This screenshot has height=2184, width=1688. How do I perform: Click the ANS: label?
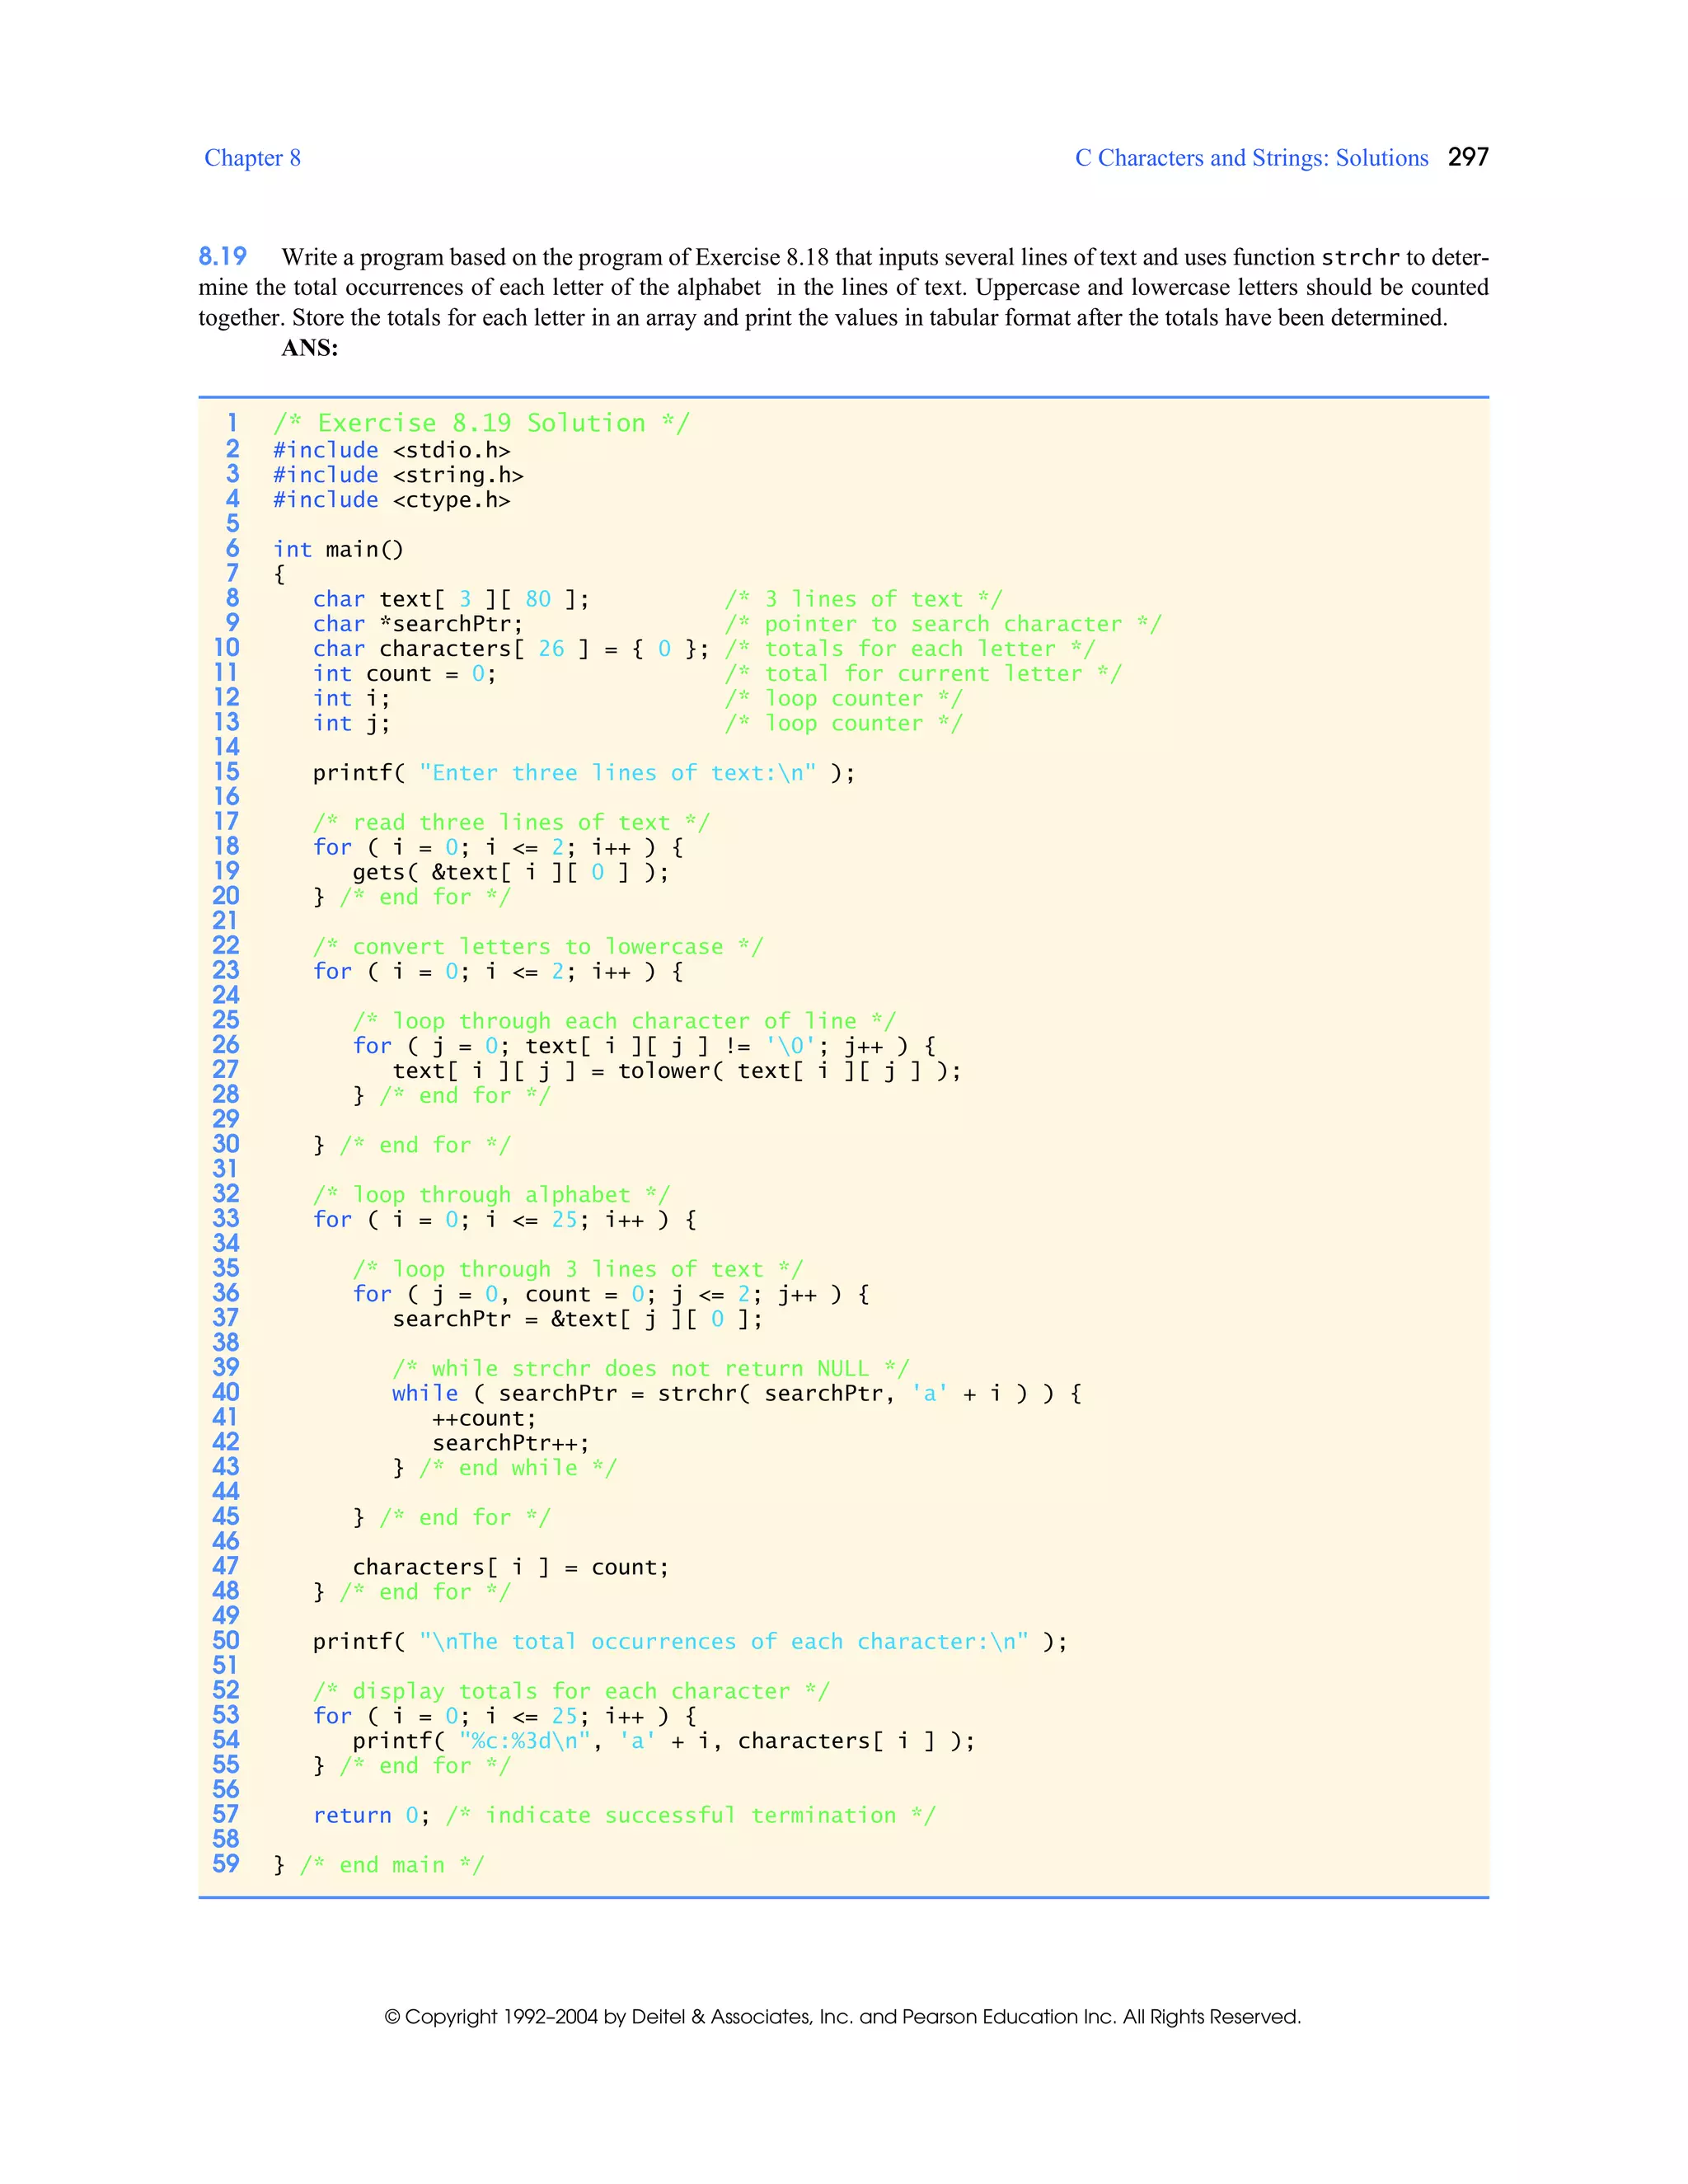pos(310,347)
